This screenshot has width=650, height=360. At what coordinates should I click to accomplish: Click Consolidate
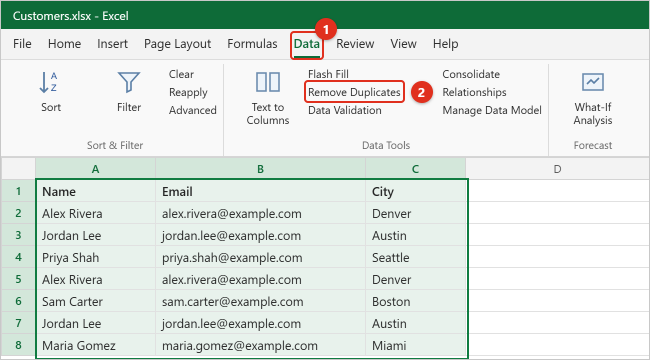tap(471, 74)
